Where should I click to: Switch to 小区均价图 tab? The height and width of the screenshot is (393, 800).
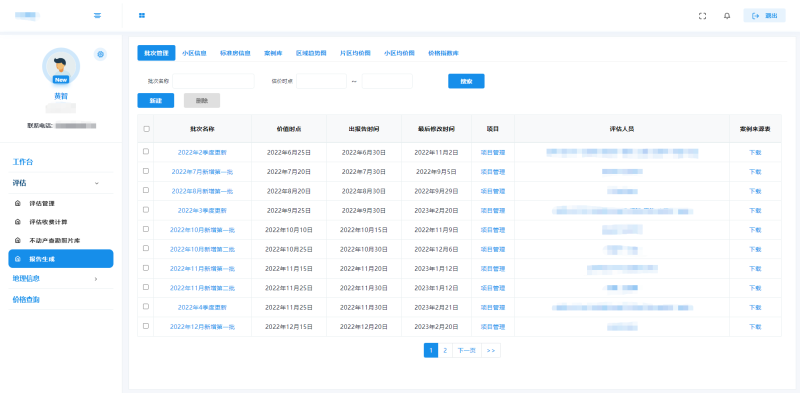coord(399,53)
